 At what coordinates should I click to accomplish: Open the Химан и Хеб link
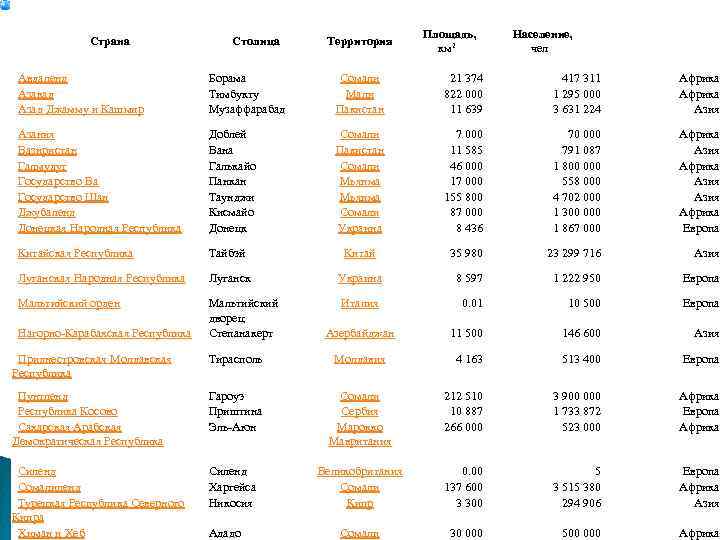(51, 534)
